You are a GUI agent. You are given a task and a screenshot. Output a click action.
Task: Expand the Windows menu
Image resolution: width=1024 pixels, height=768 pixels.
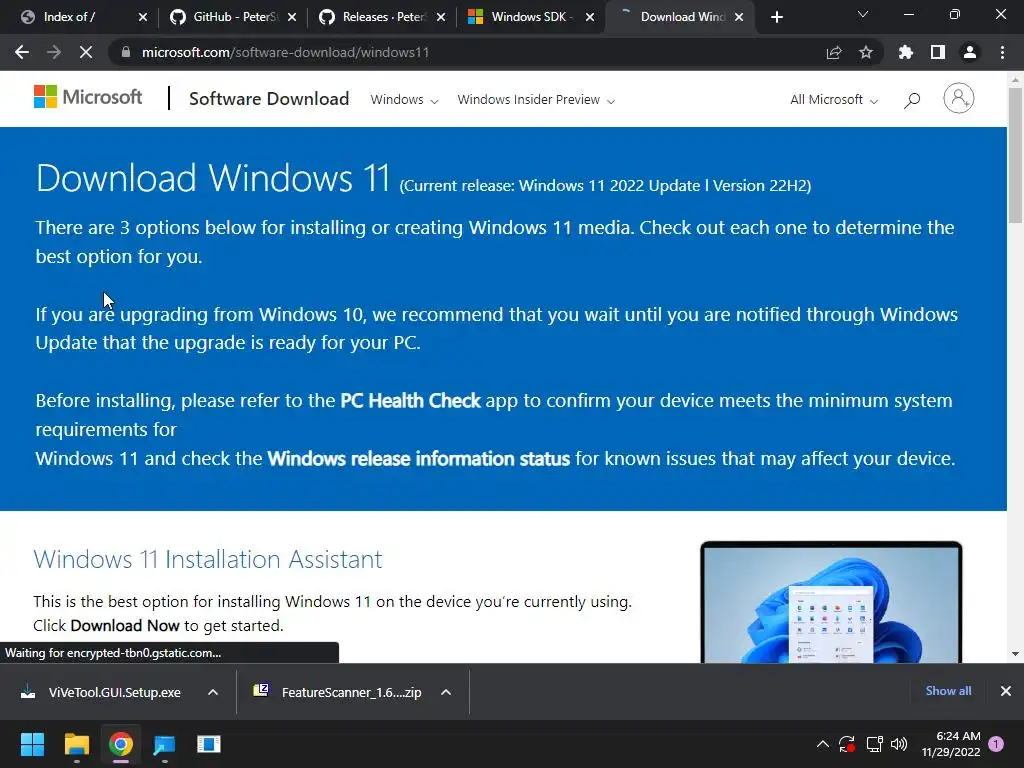click(x=404, y=100)
